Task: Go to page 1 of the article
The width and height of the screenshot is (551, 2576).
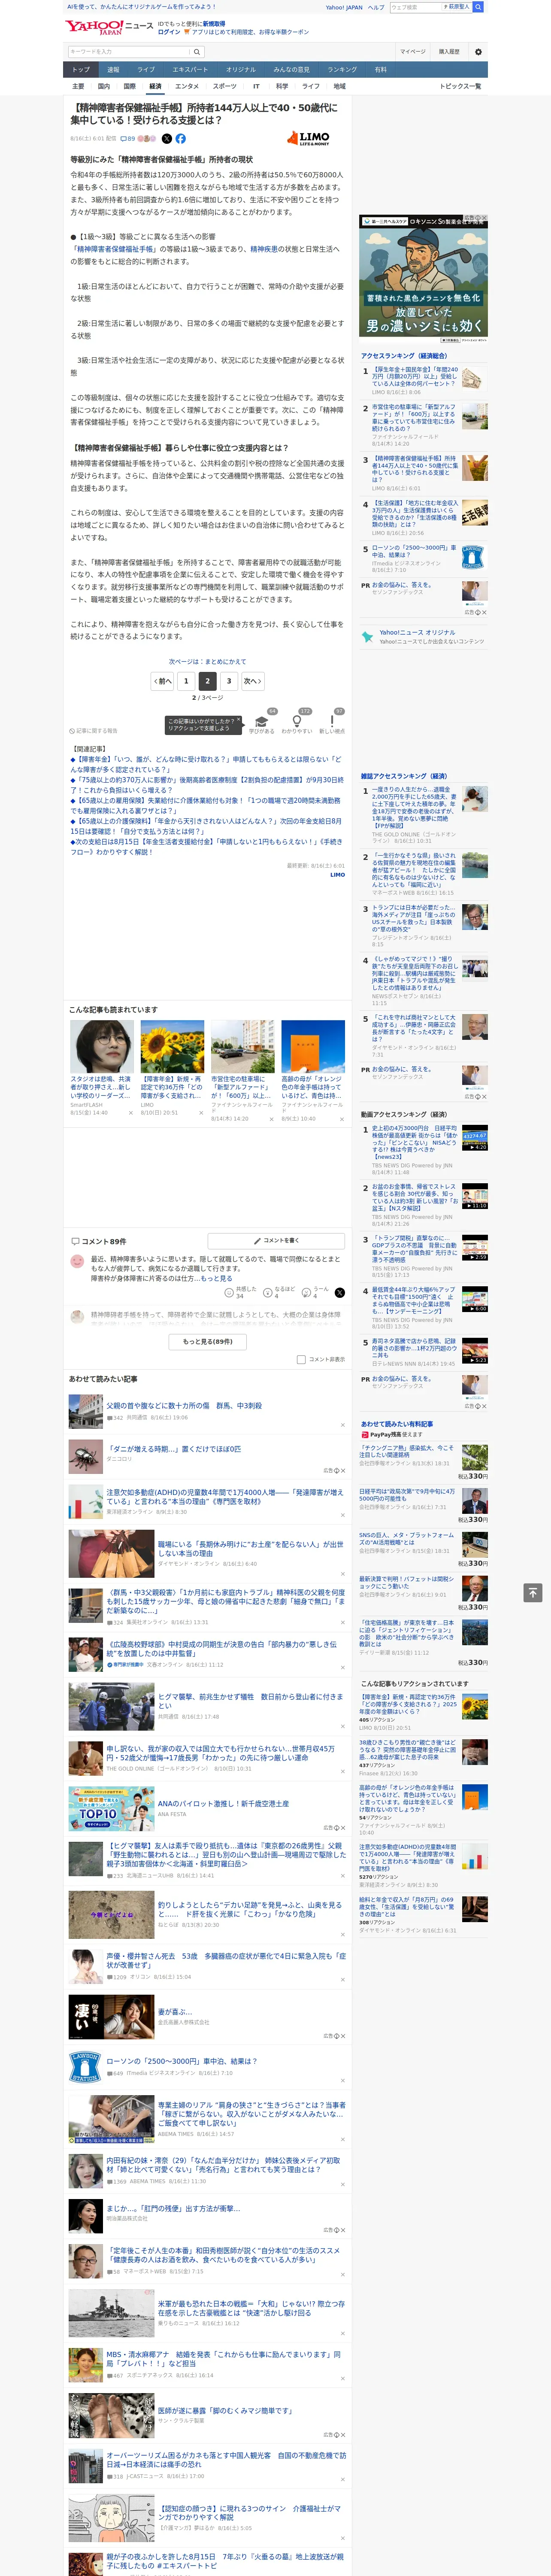Action: [185, 681]
